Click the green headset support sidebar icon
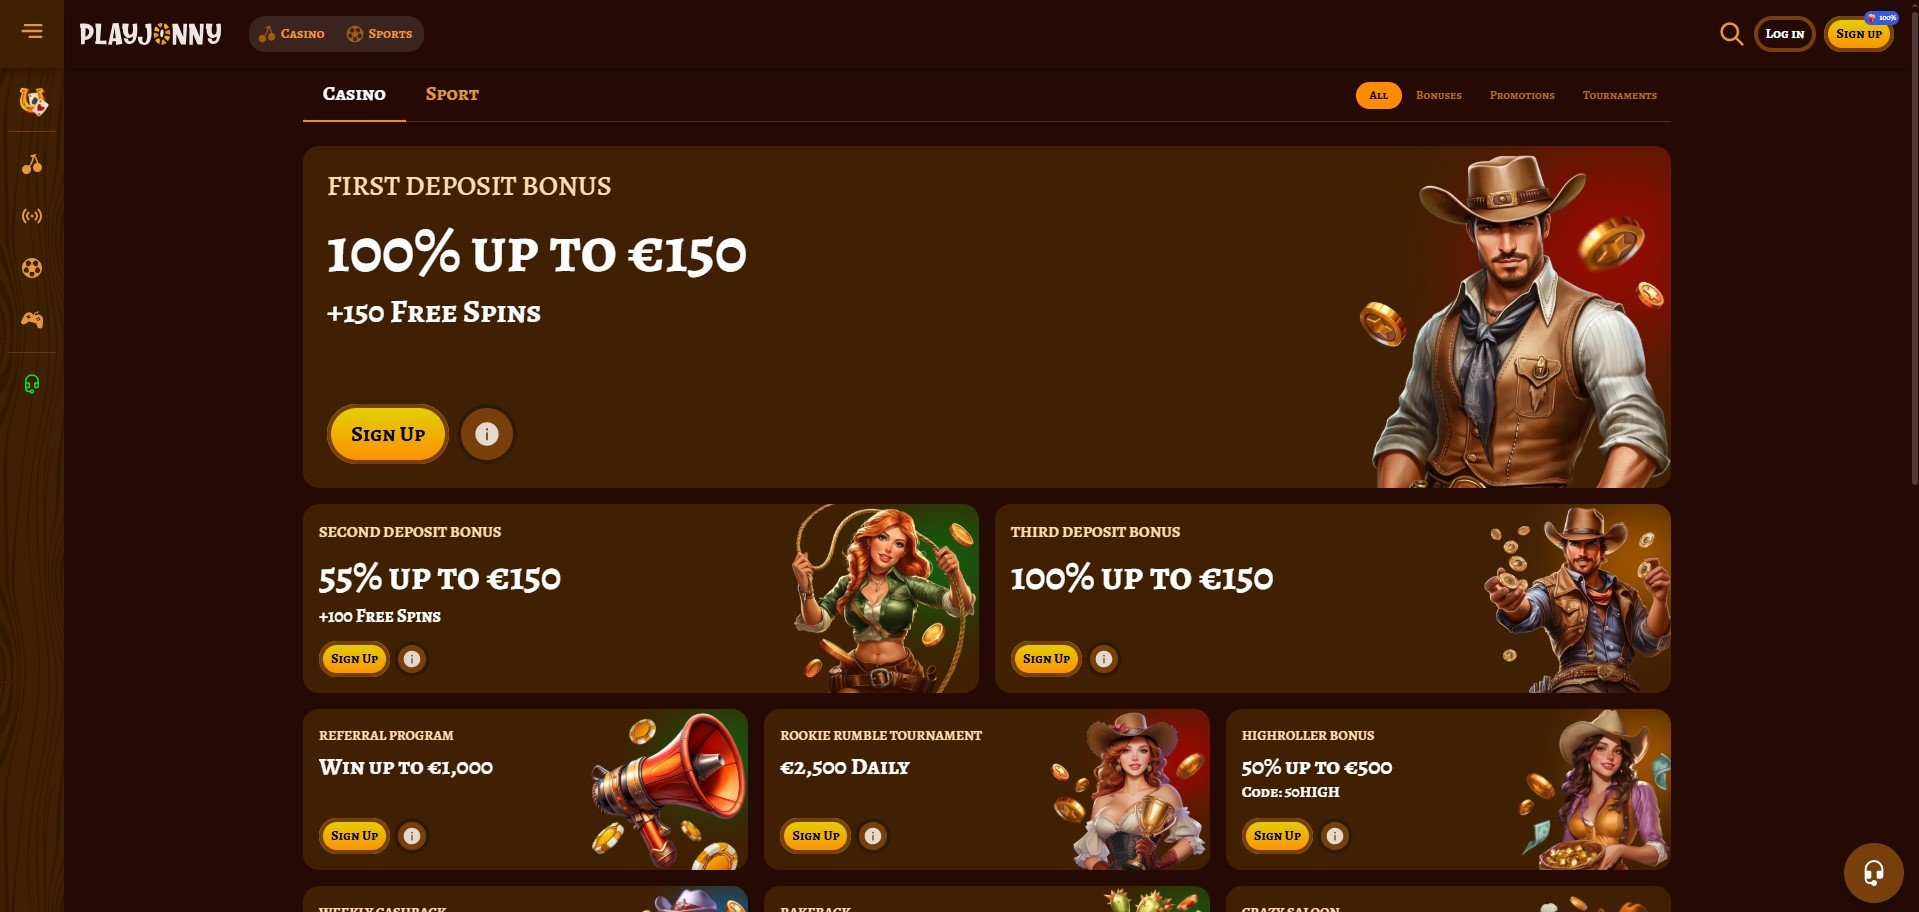 32,384
